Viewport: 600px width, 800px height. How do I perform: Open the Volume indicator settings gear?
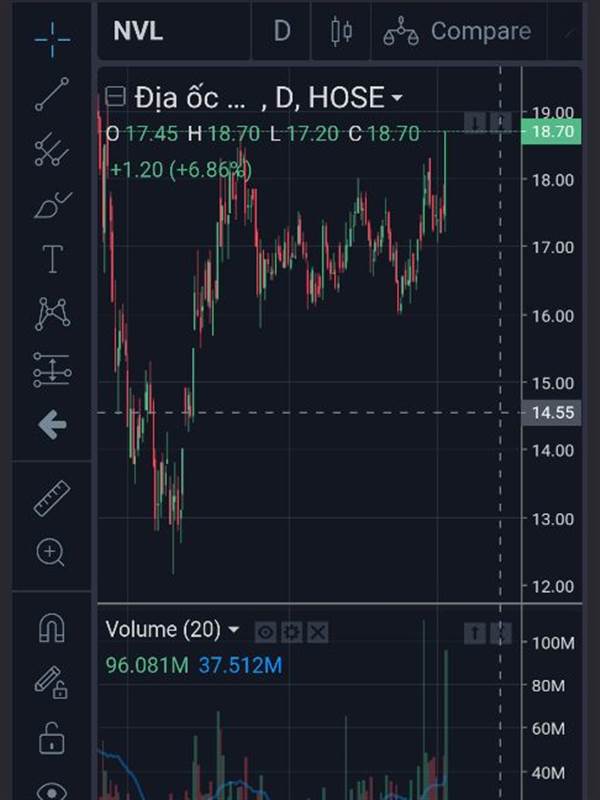291,633
